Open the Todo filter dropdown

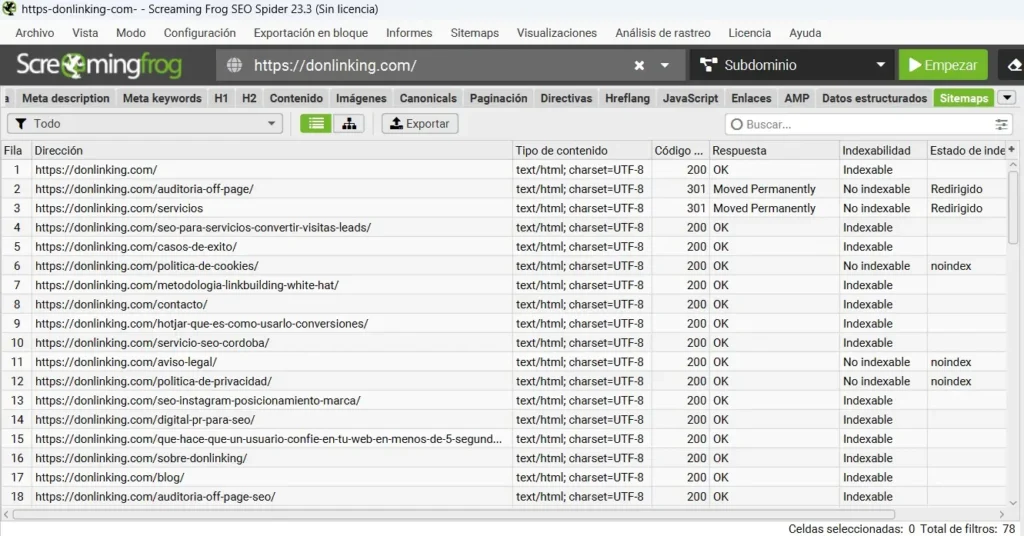[145, 123]
